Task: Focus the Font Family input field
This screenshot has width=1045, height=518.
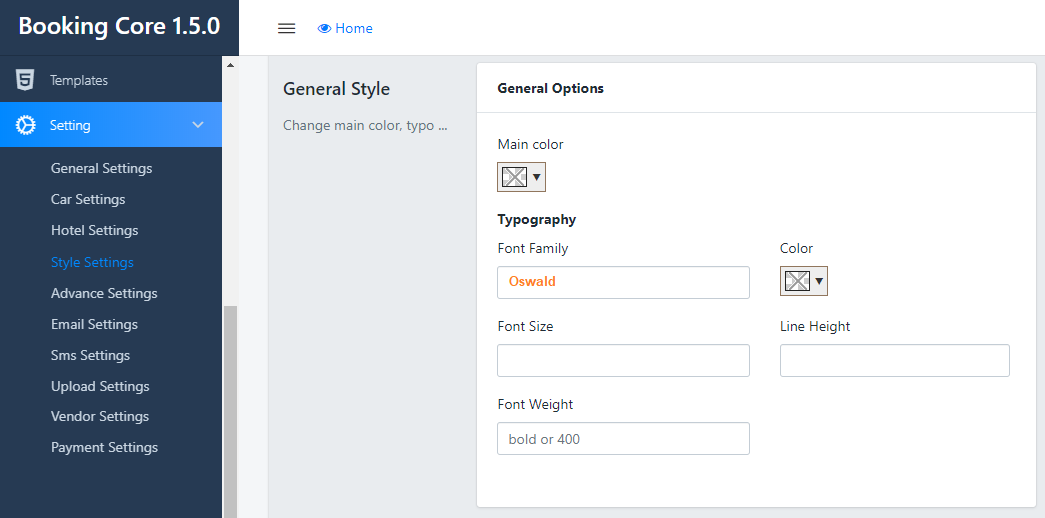Action: [623, 282]
